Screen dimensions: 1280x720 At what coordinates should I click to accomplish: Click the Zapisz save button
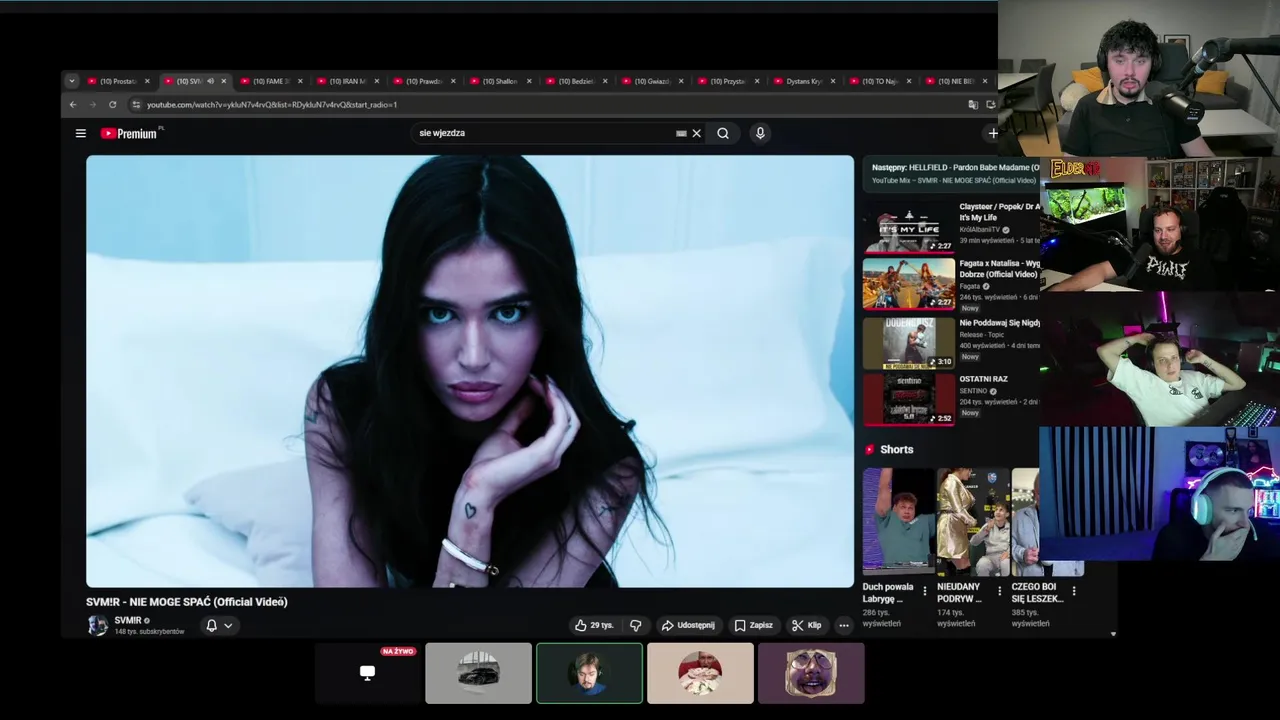coord(754,625)
